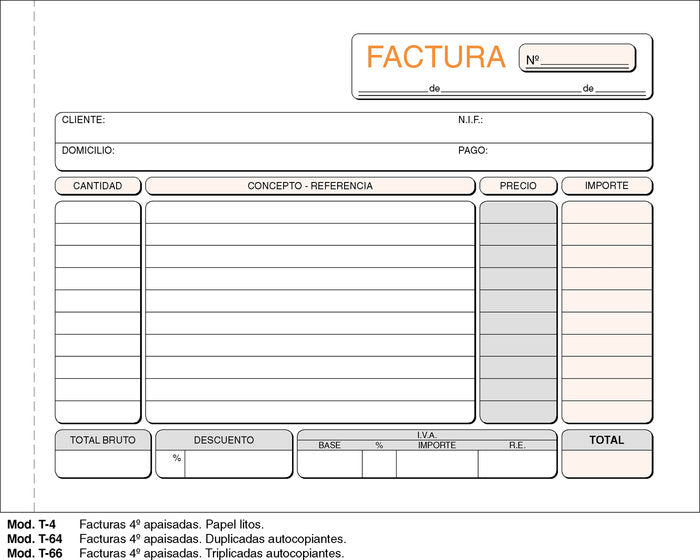The height and width of the screenshot is (560, 700).
Task: Click the invoice number Nº field
Action: click(x=577, y=58)
